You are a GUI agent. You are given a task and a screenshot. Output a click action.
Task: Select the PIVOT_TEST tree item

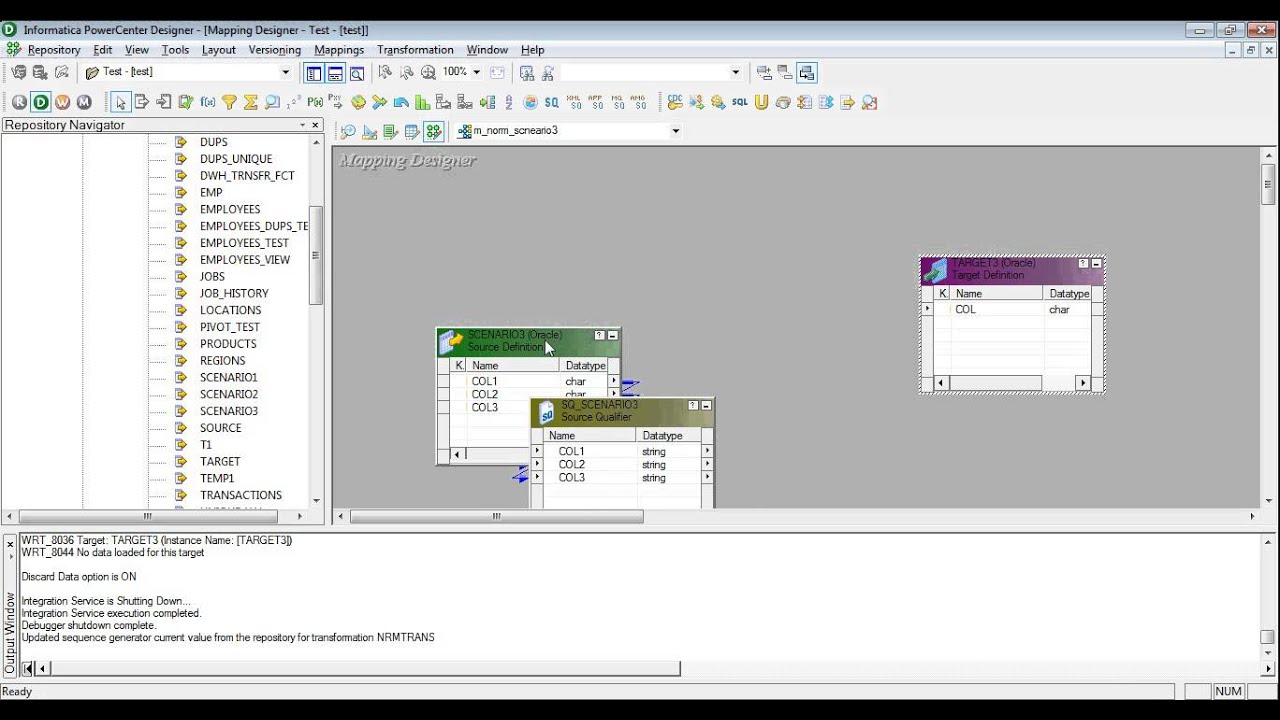click(x=230, y=327)
